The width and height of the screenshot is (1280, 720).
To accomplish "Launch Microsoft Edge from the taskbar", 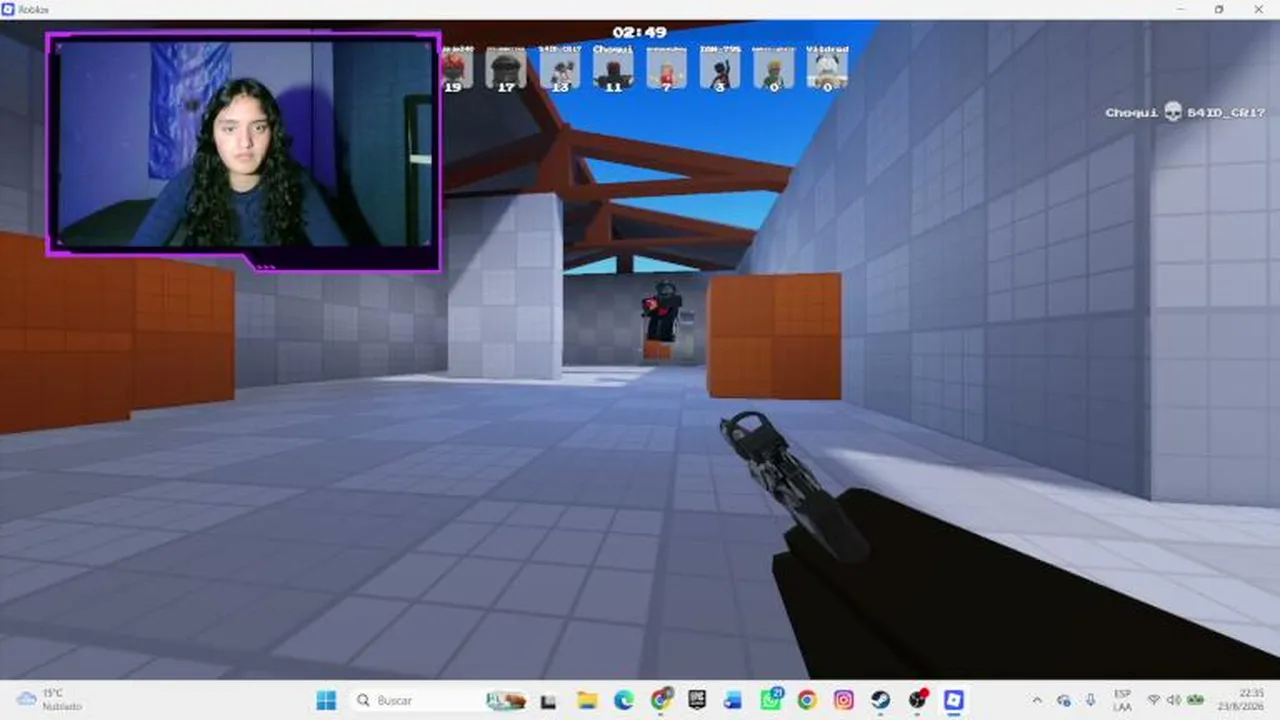I will [624, 700].
